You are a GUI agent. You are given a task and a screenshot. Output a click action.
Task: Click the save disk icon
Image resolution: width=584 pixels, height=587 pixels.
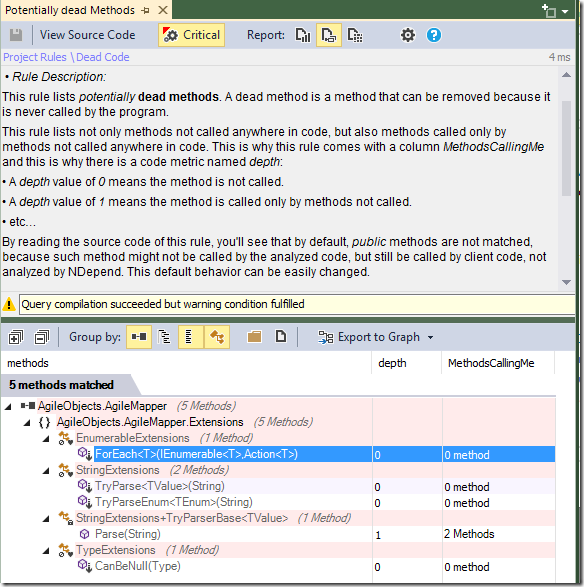pyautogui.click(x=16, y=35)
